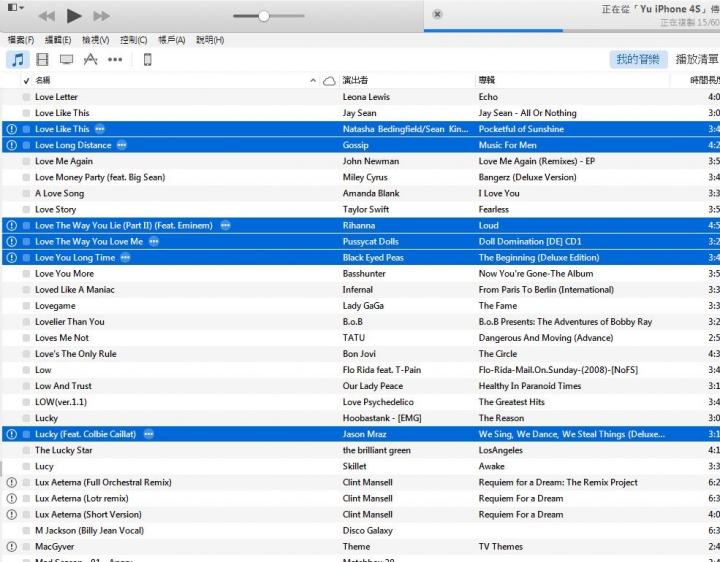Open options ellipsis for Love The Way You Lie
Image resolution: width=720 pixels, height=562 pixels.
point(225,225)
